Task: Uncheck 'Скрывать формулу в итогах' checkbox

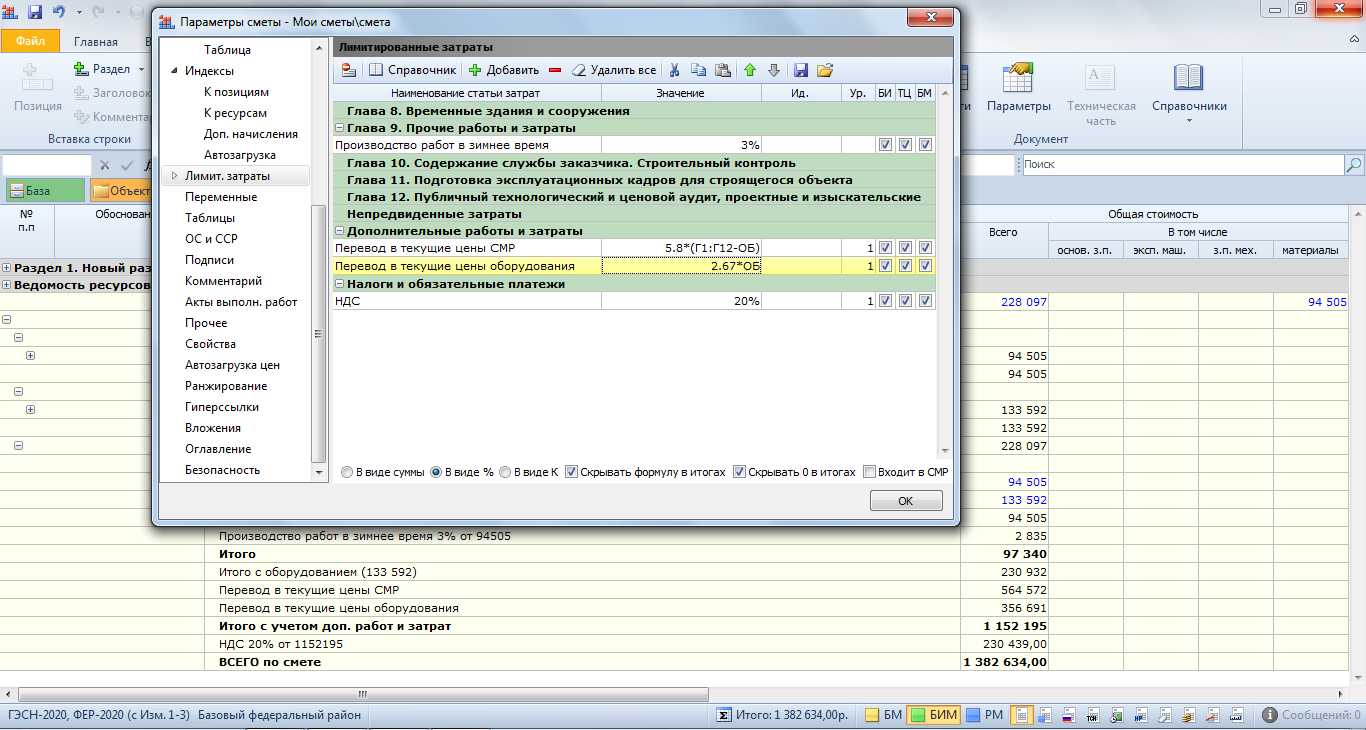Action: [x=572, y=472]
